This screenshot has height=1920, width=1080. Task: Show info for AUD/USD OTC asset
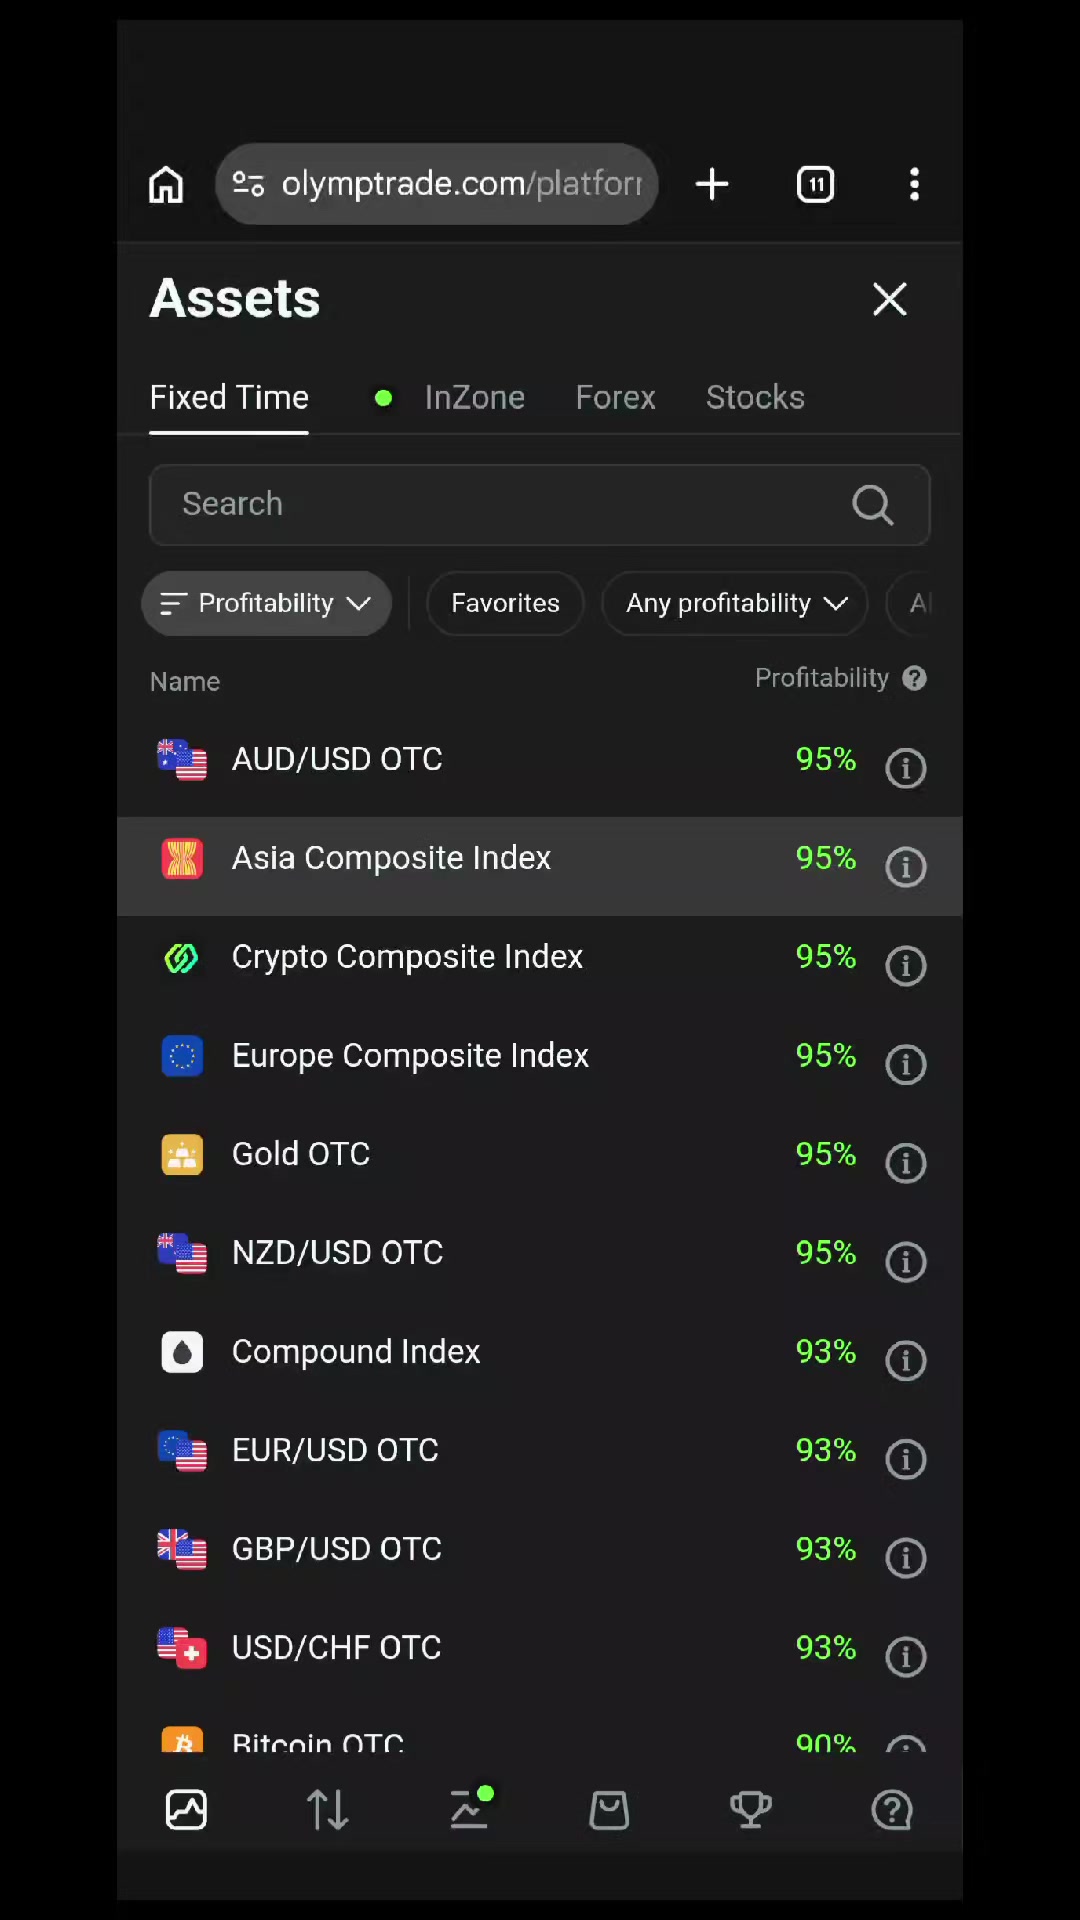906,768
